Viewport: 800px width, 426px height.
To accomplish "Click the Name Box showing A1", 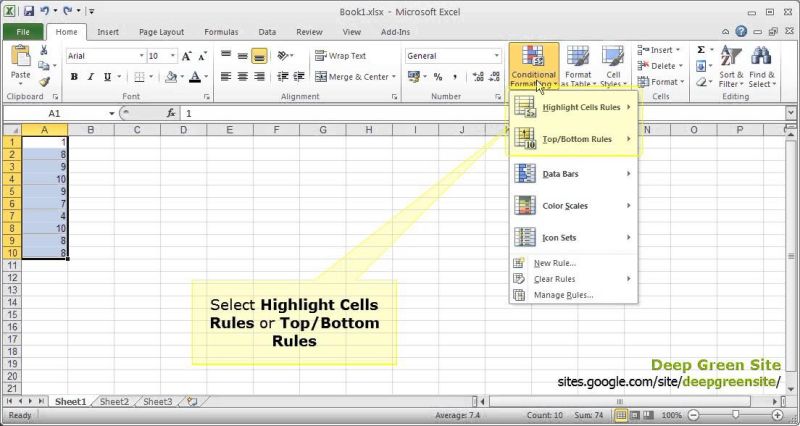I will pyautogui.click(x=54, y=113).
